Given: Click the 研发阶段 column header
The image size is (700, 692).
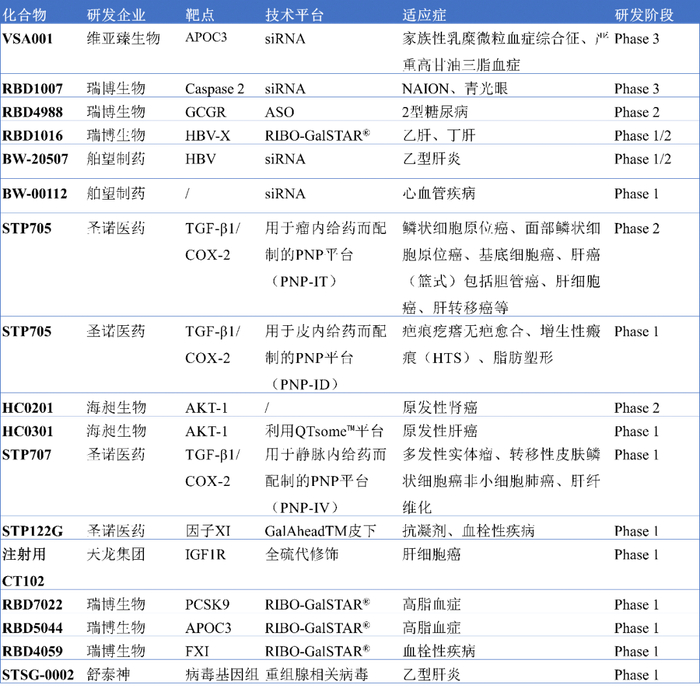Looking at the screenshot, I should (x=644, y=15).
